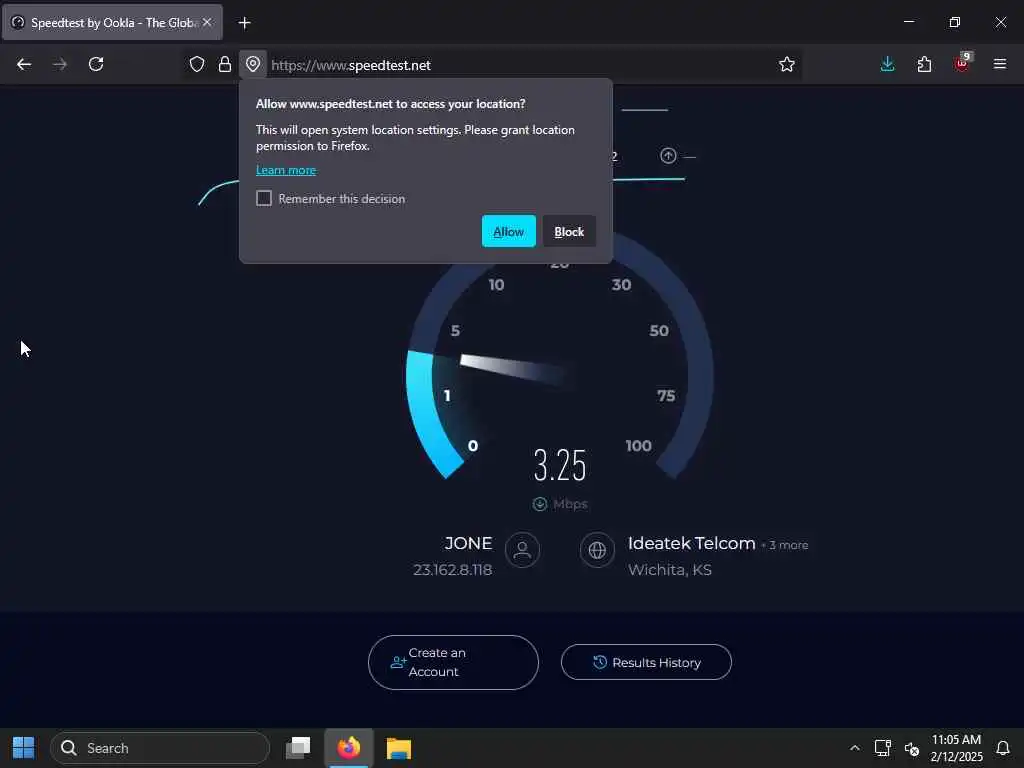Open a new tab with plus button
Image resolution: width=1024 pixels, height=768 pixels.
[244, 23]
